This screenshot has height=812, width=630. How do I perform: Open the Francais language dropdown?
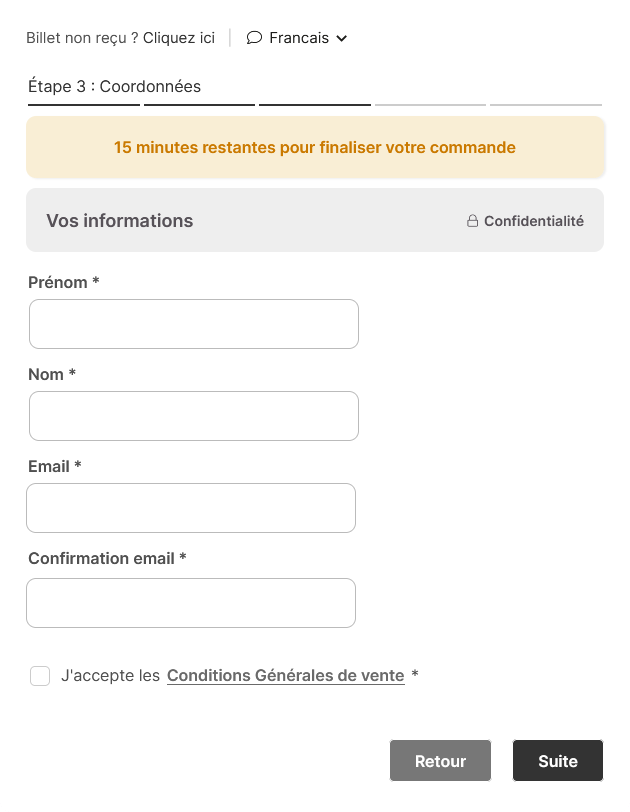(298, 38)
